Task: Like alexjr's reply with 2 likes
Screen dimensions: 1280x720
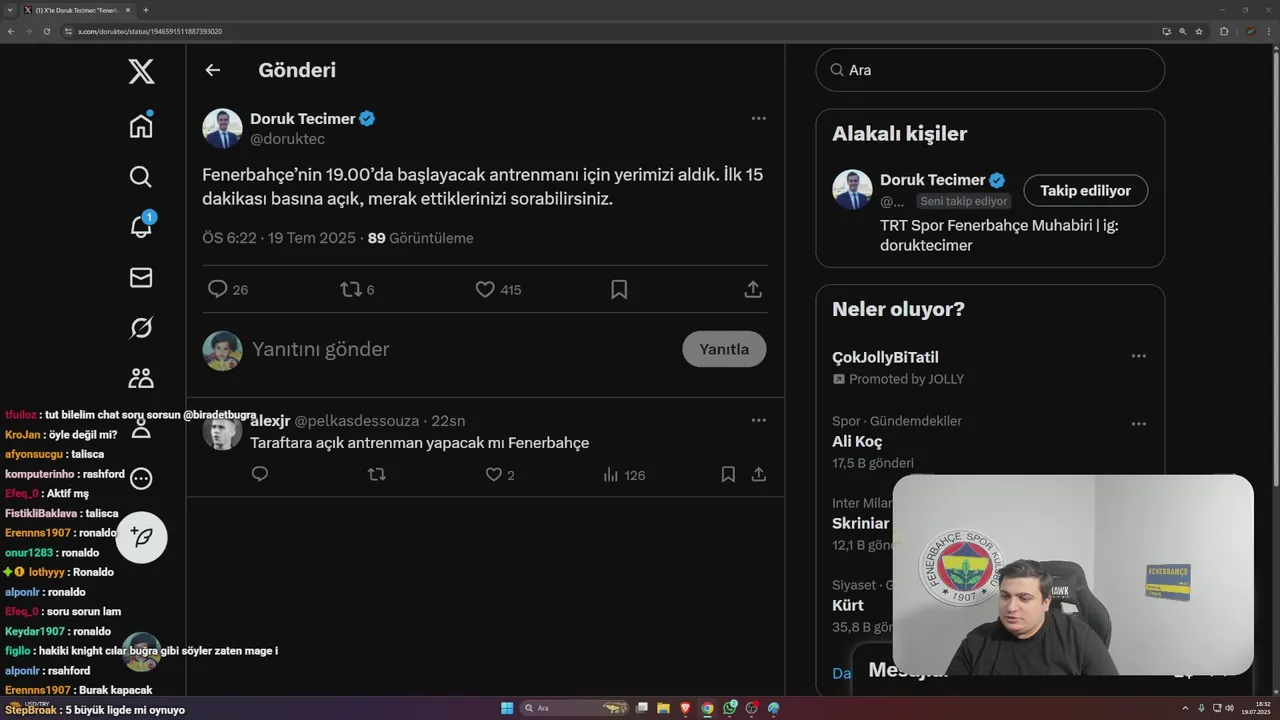Action: click(x=494, y=475)
